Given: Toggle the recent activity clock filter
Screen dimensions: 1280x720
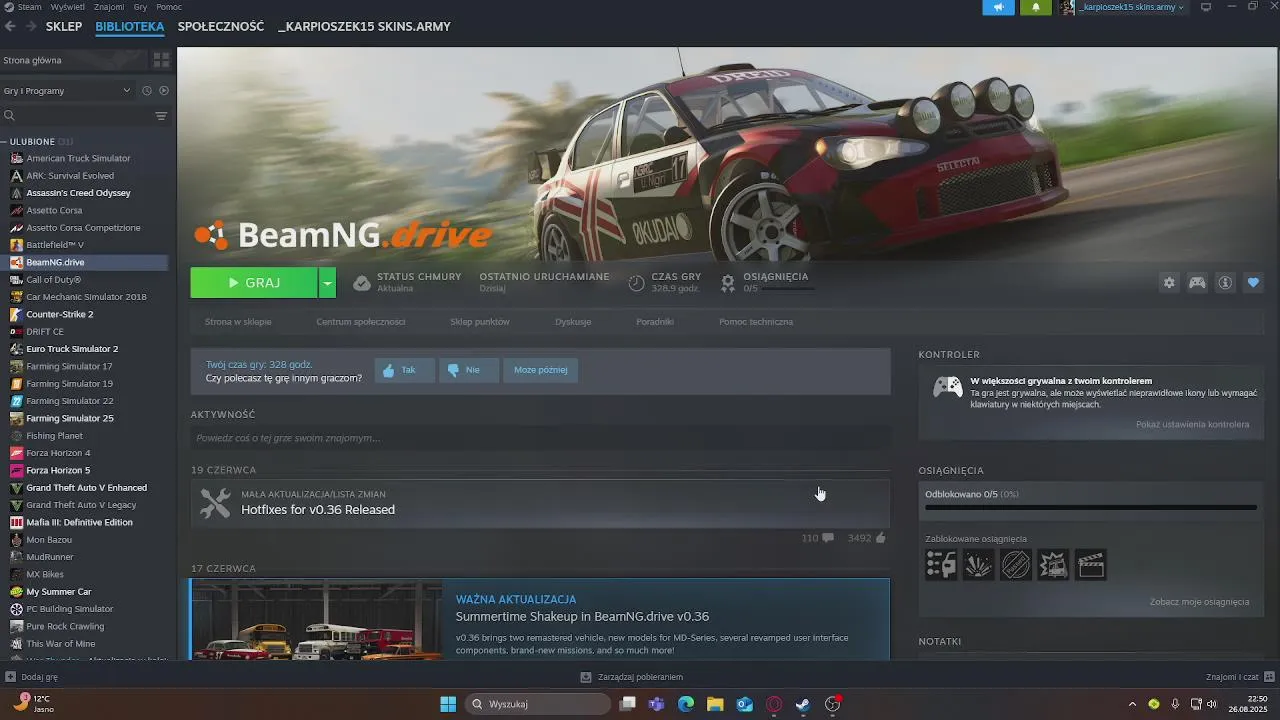Looking at the screenshot, I should [x=147, y=91].
